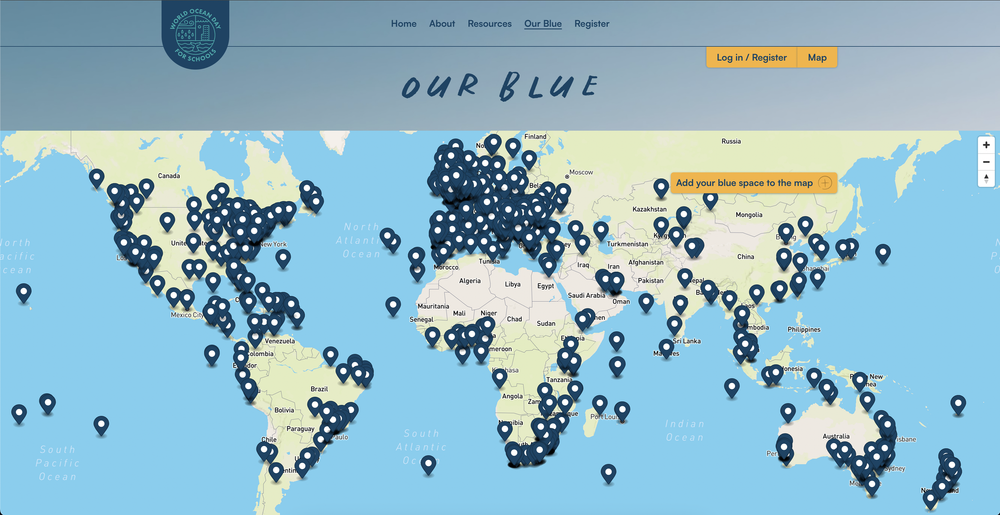This screenshot has height=515, width=1000.
Task: Click the pin in Russia northwest of Mongolia
Action: 710,199
